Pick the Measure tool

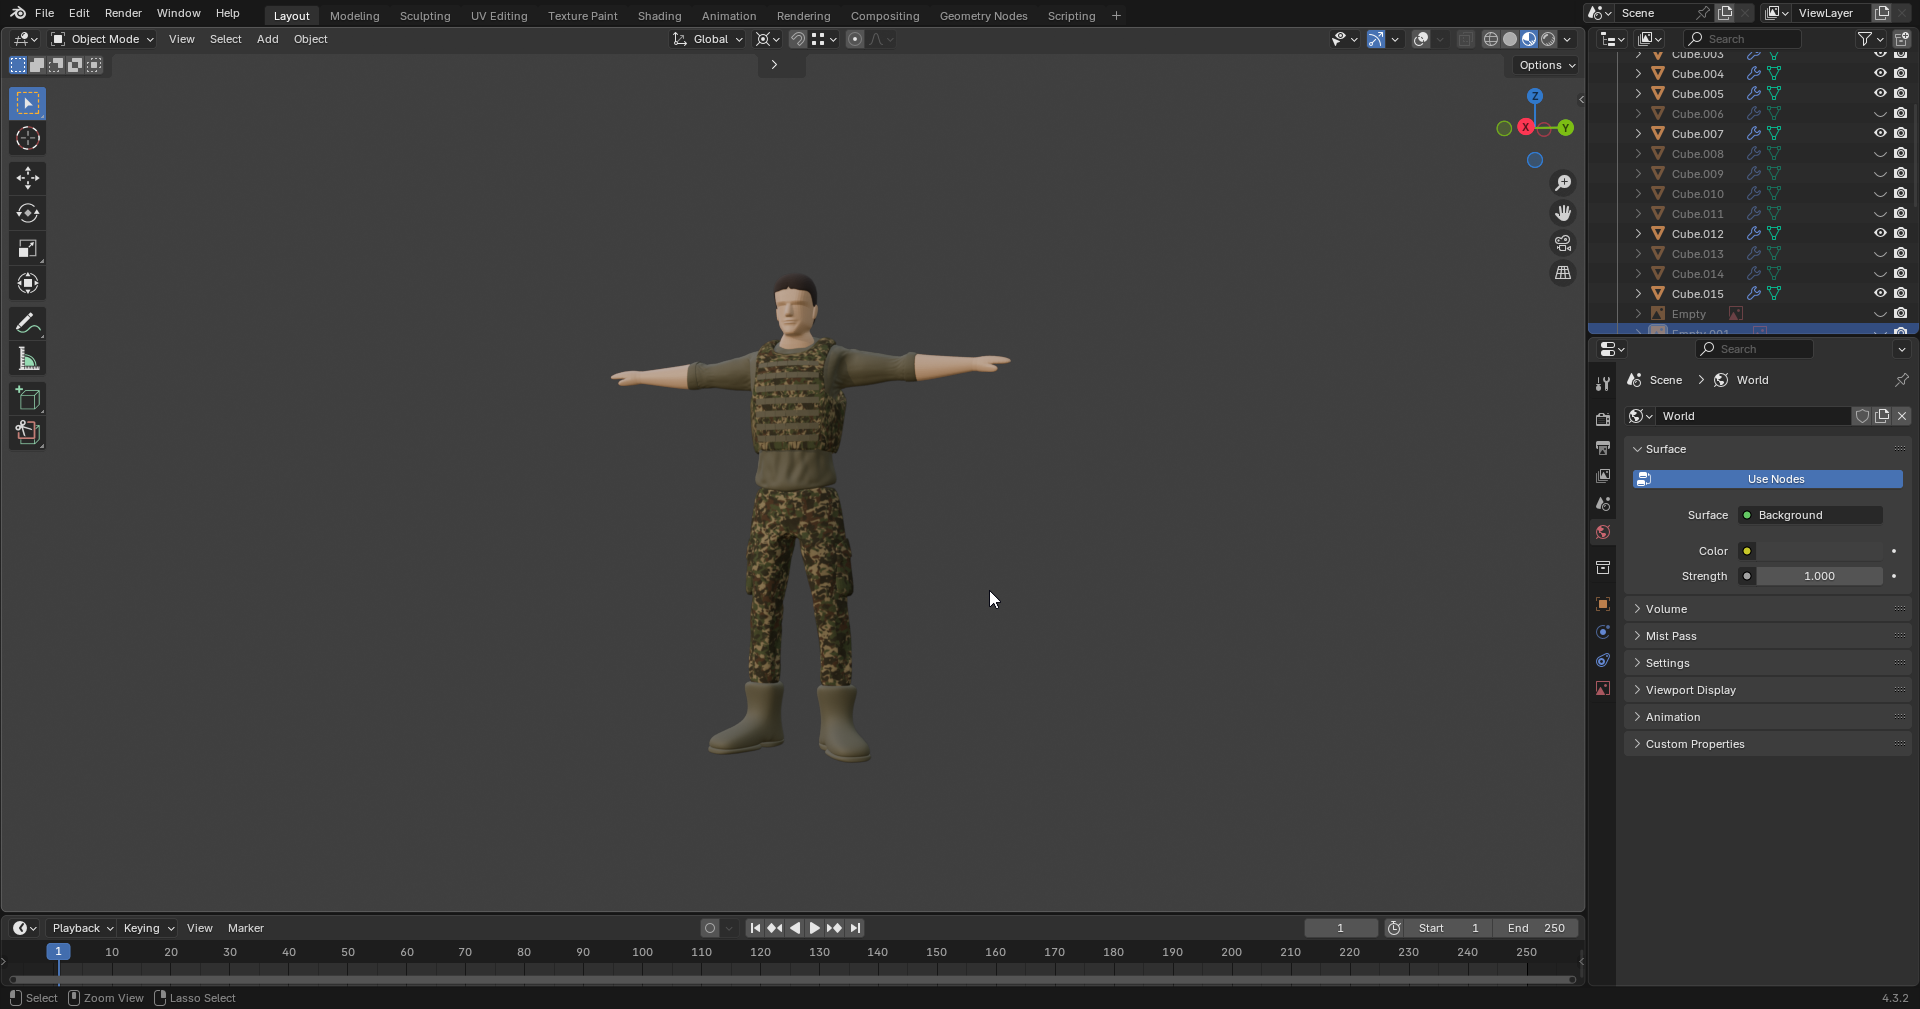click(28, 360)
